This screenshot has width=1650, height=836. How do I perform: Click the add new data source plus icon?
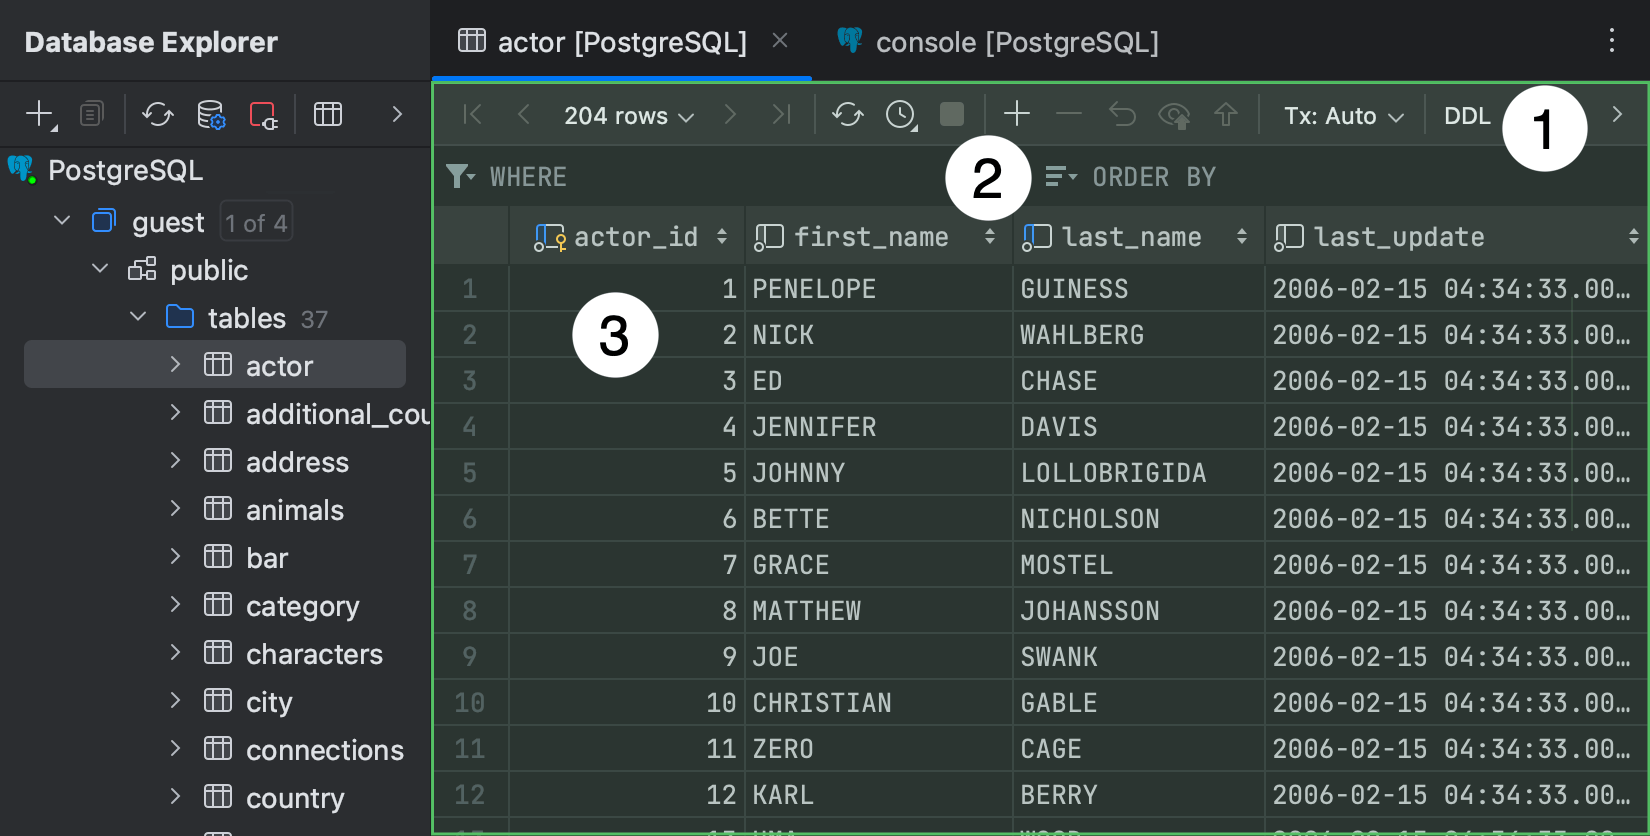(39, 114)
